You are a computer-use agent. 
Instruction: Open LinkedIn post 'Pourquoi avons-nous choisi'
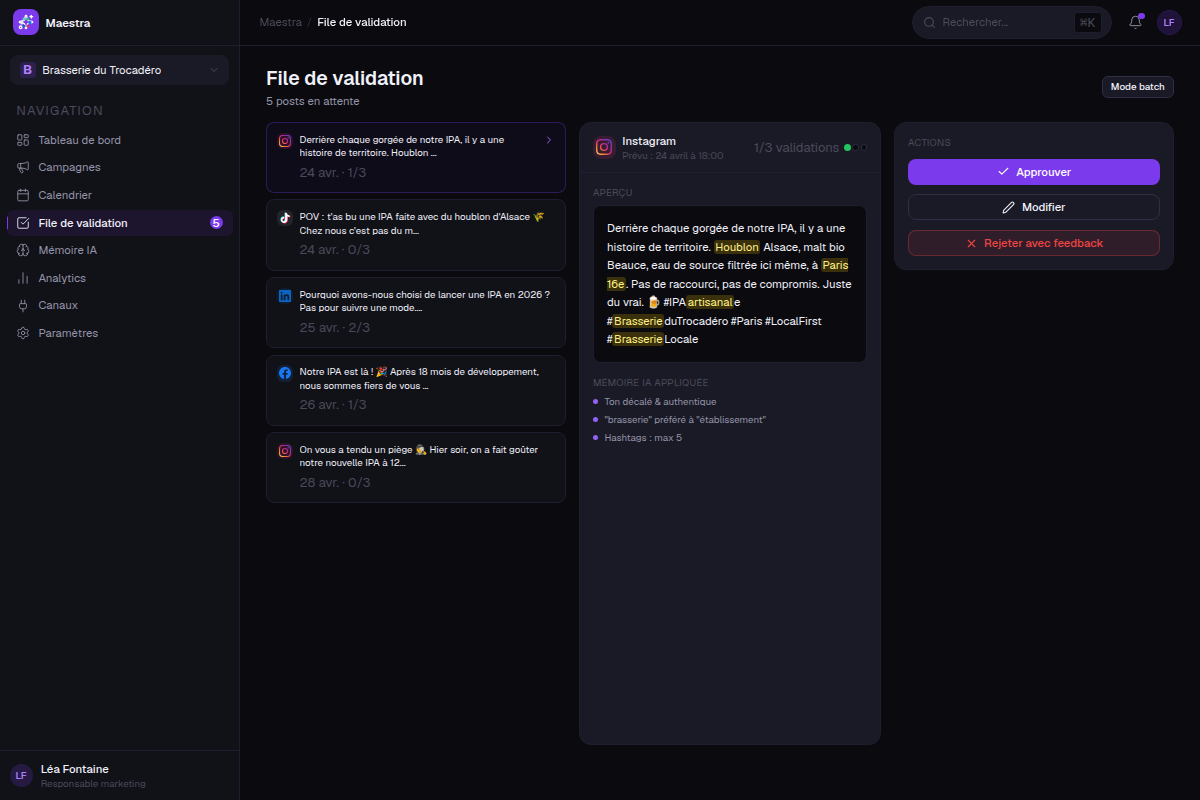(416, 312)
